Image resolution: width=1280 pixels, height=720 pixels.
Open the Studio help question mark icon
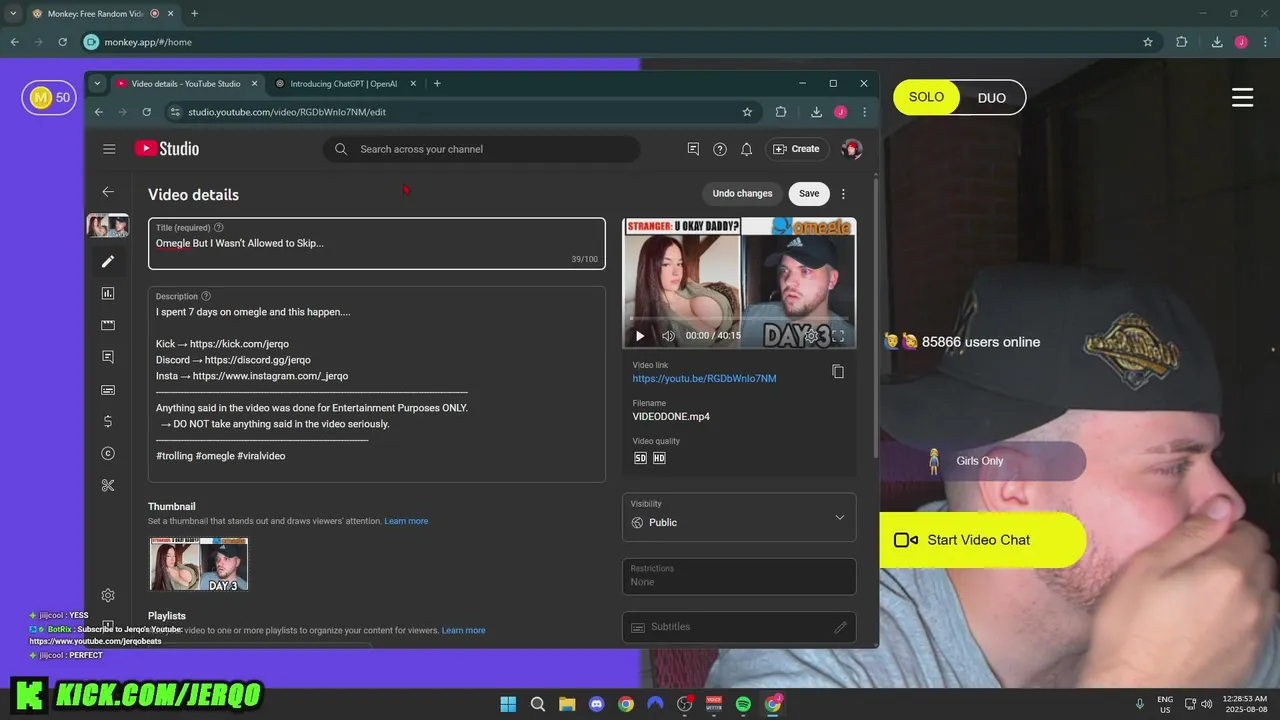click(x=720, y=149)
